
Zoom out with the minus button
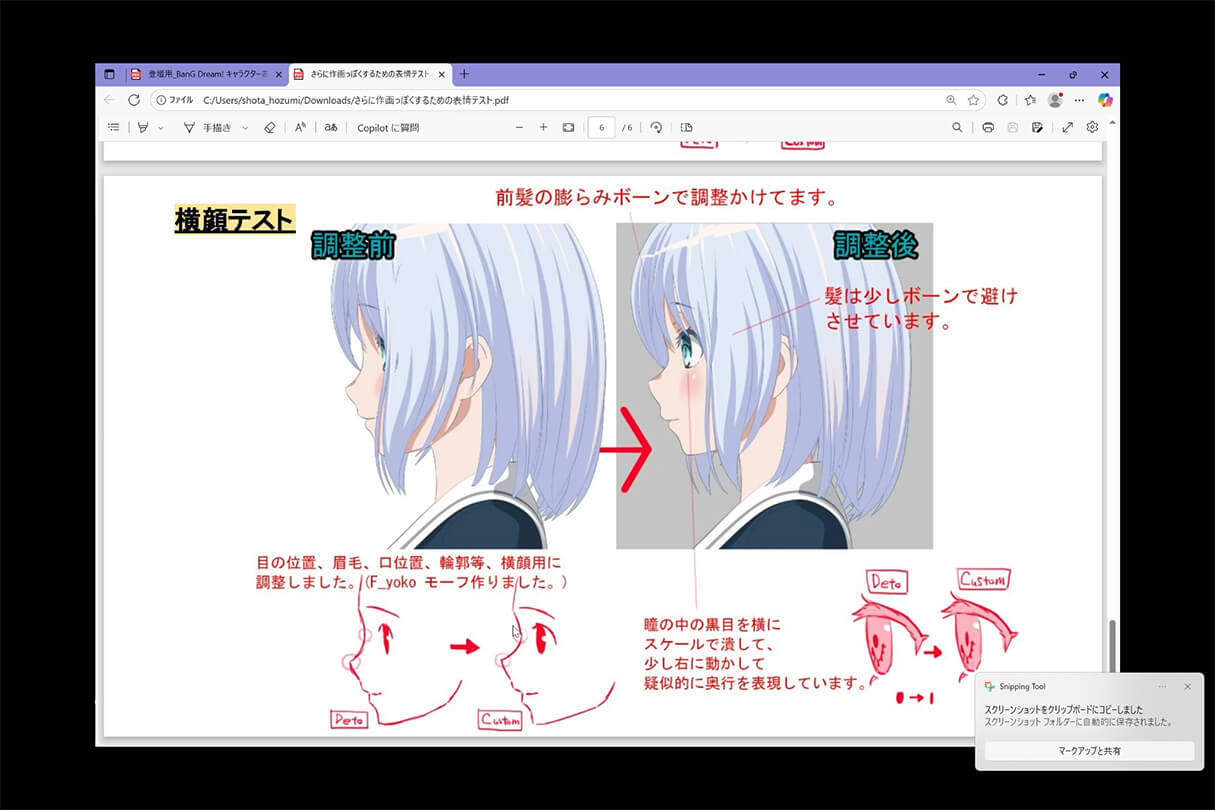[519, 128]
